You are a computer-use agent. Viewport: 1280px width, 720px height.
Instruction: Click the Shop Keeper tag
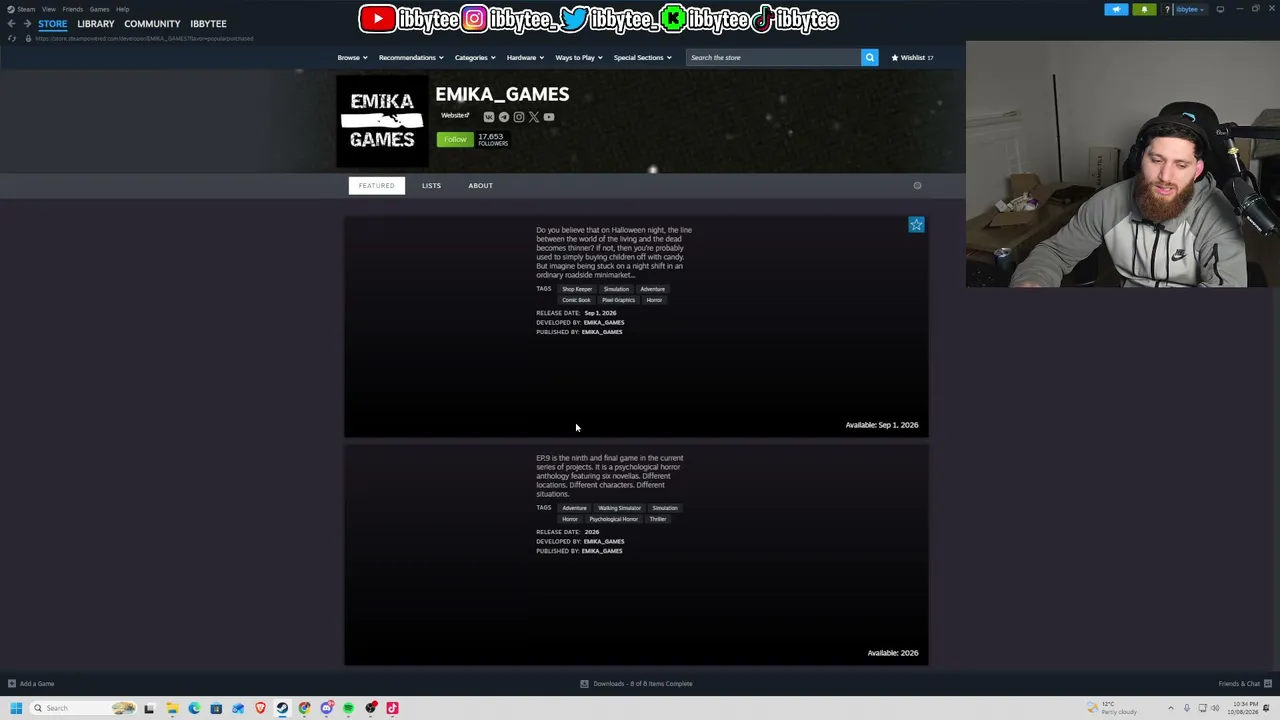pos(577,289)
